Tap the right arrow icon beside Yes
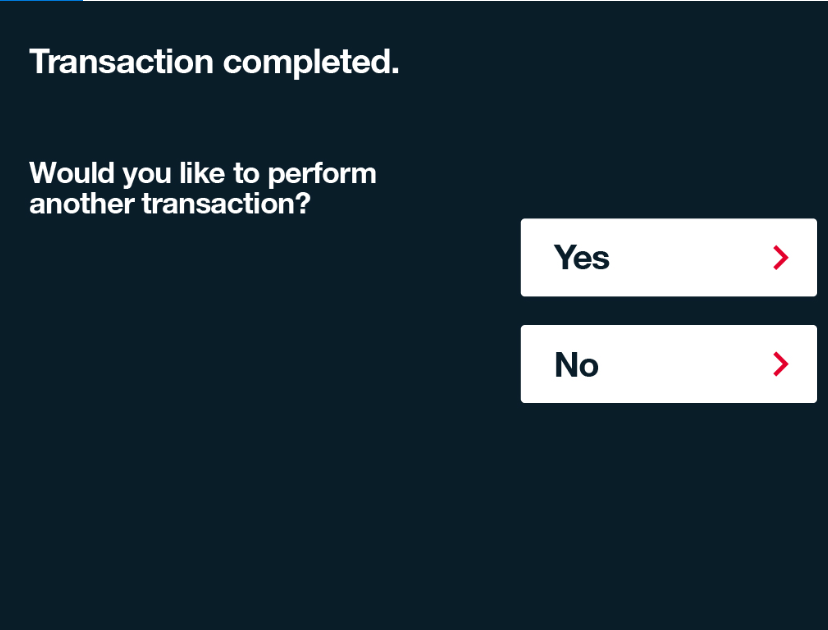This screenshot has width=828, height=630. (x=781, y=258)
